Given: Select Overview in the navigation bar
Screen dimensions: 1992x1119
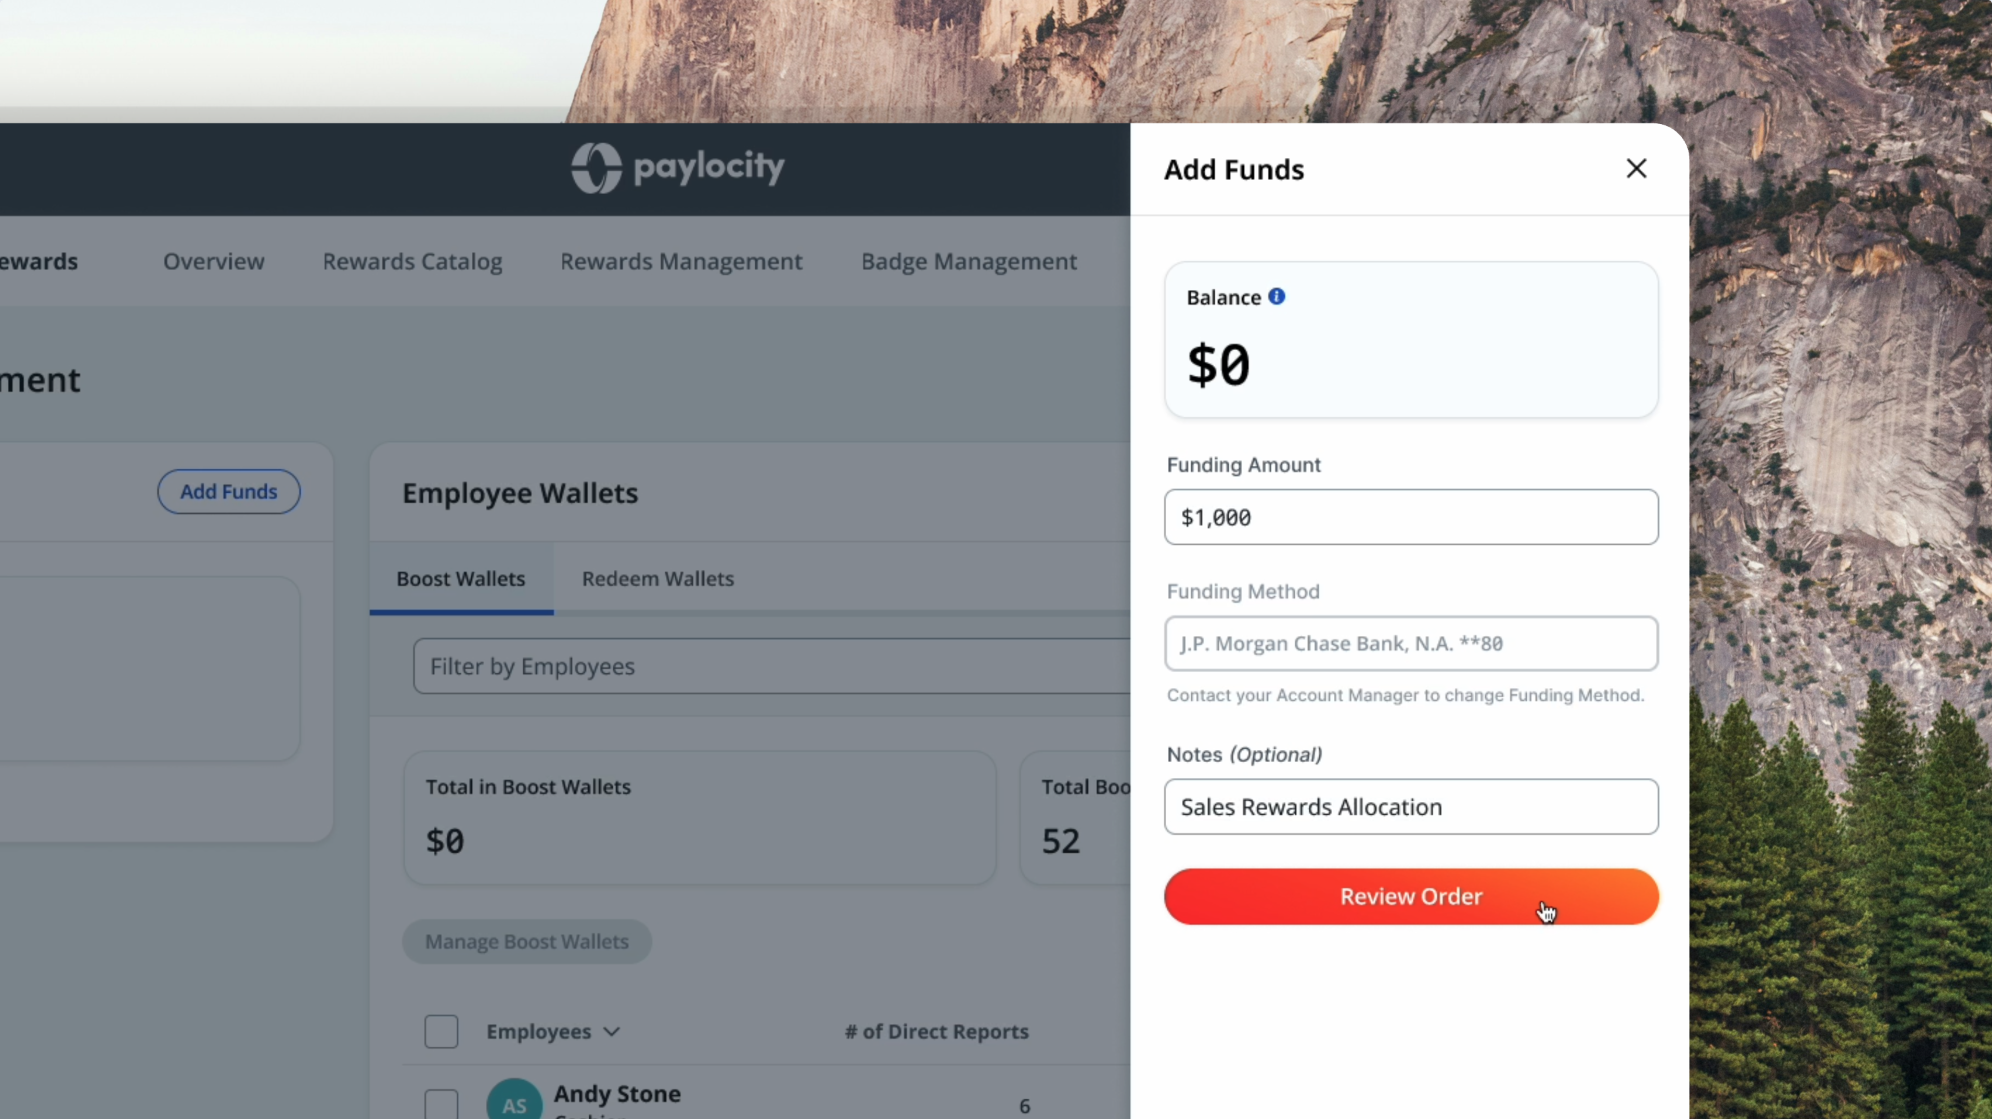Looking at the screenshot, I should point(213,261).
